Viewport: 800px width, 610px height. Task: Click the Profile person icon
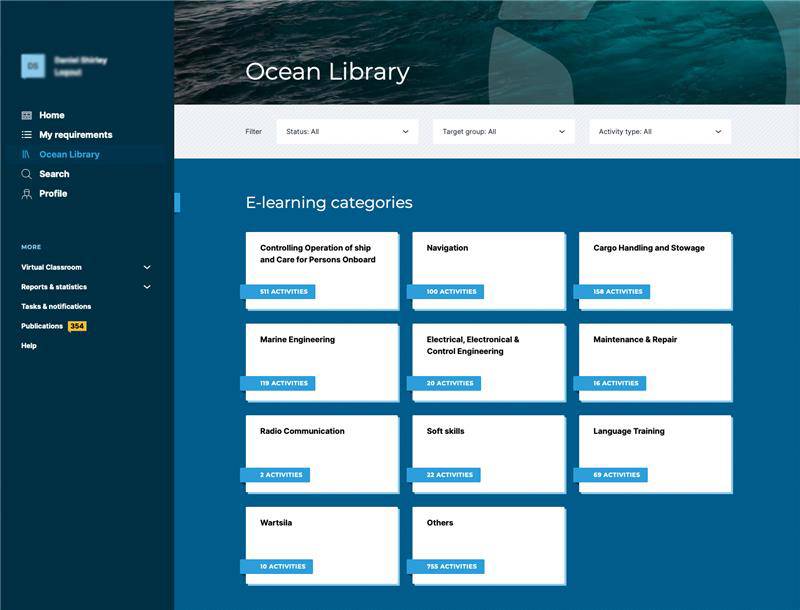click(x=27, y=194)
